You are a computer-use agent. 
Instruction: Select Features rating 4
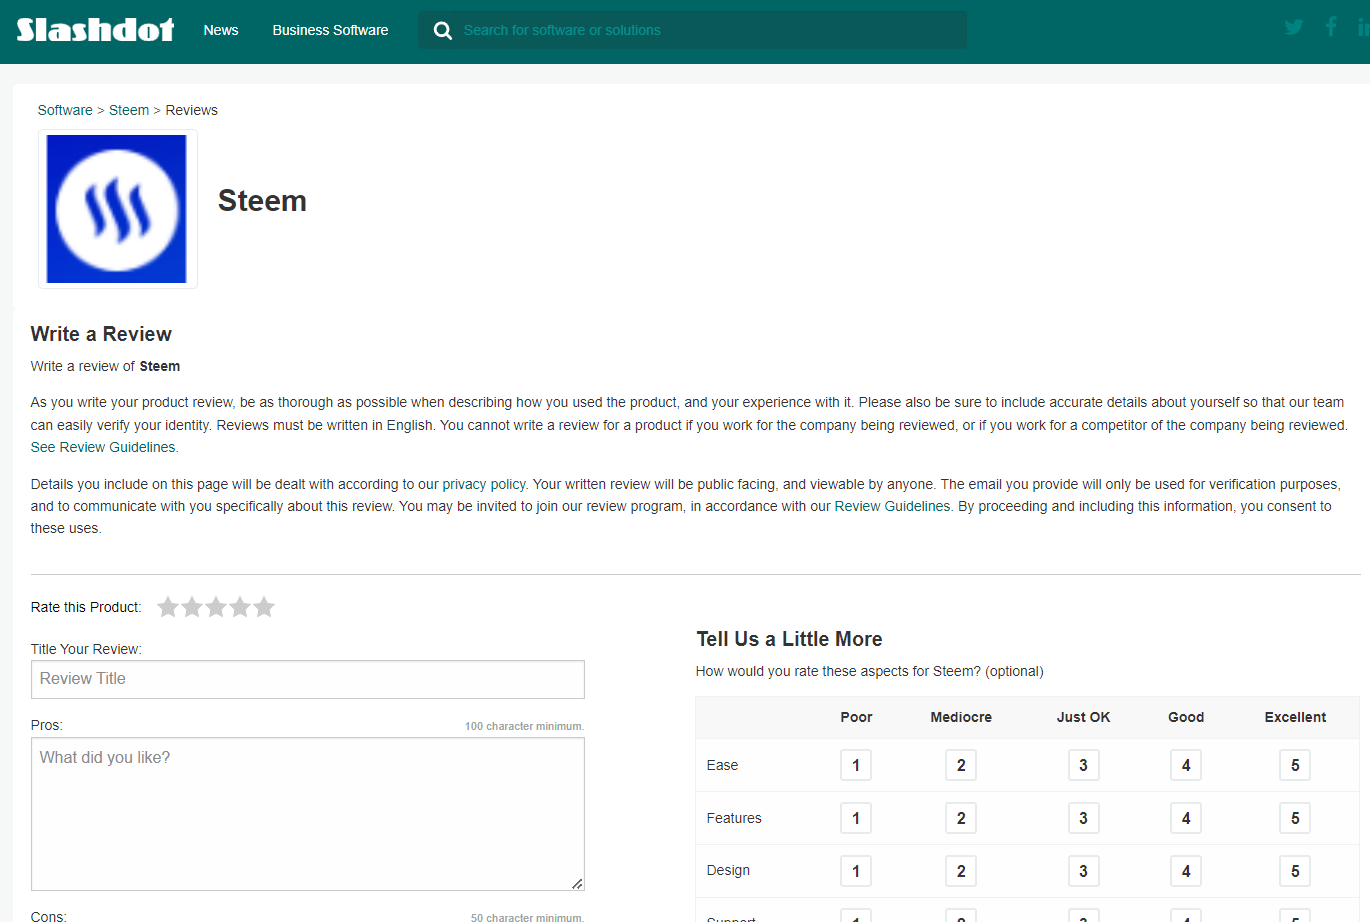1186,818
